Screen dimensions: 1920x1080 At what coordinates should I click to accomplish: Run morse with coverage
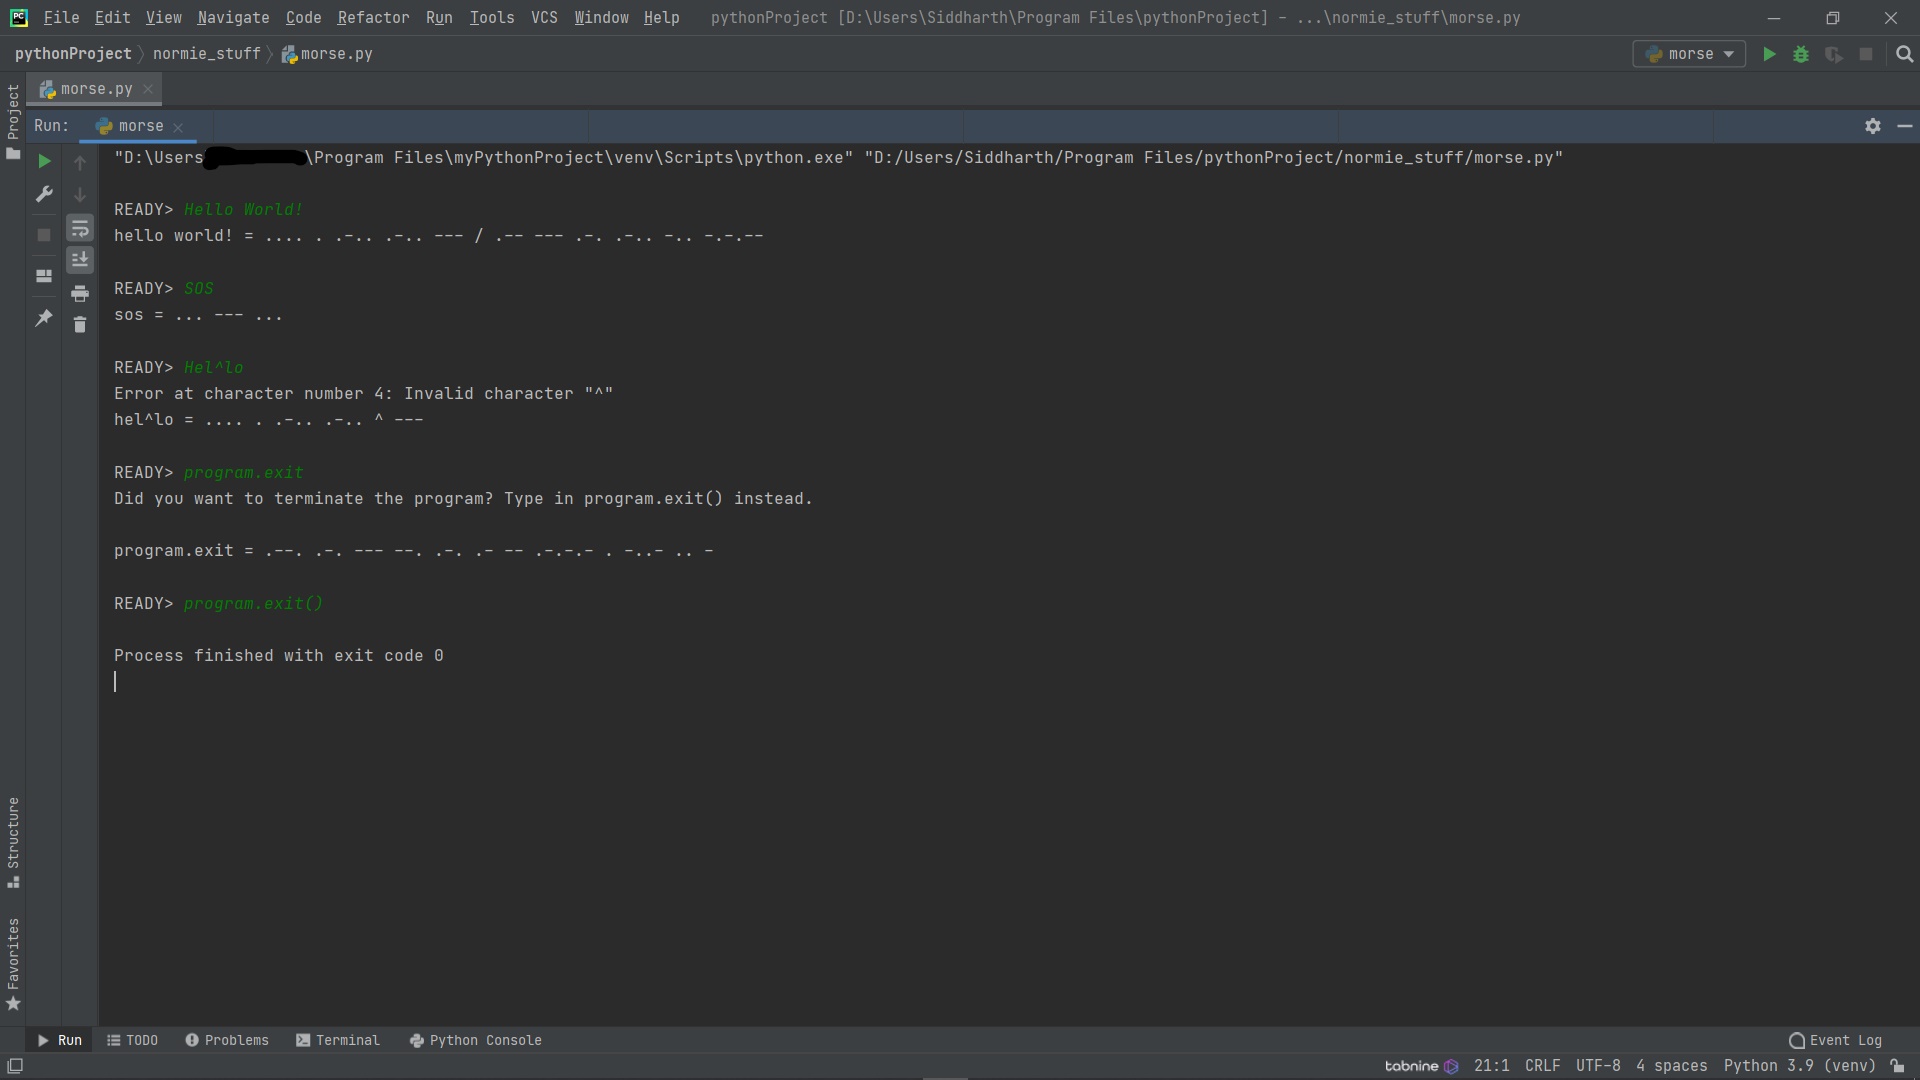[1833, 54]
